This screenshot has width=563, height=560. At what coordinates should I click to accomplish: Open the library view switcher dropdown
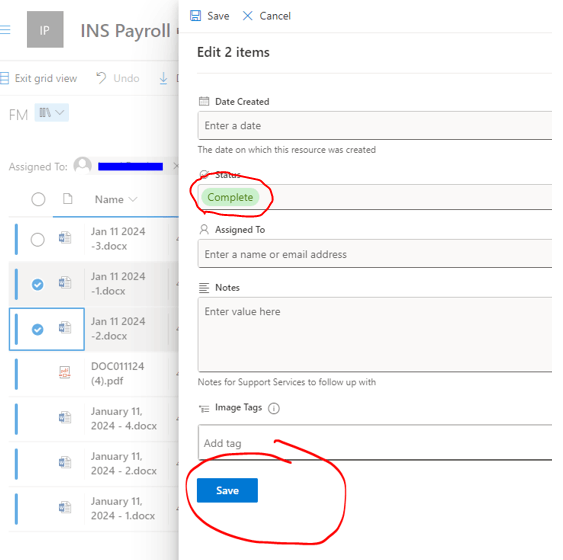52,113
